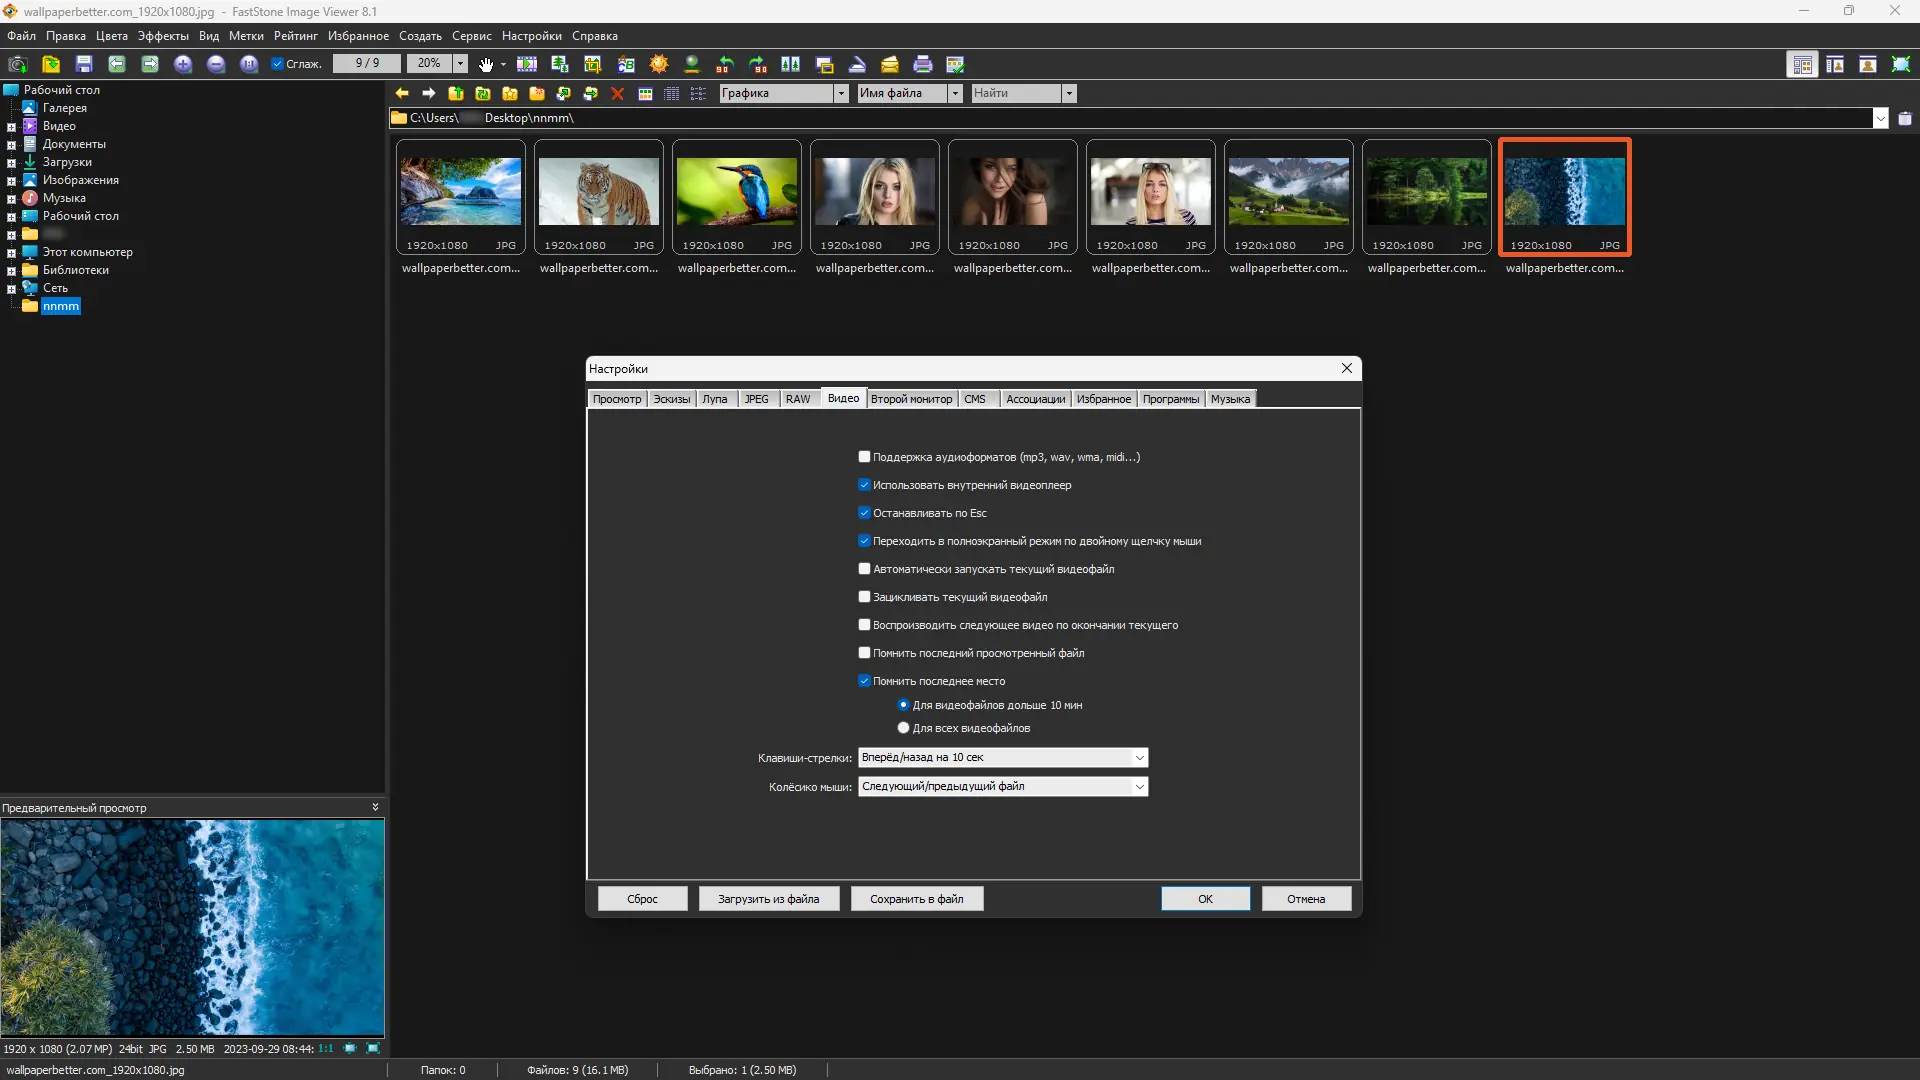Delete file with the red X icon

click(617, 93)
